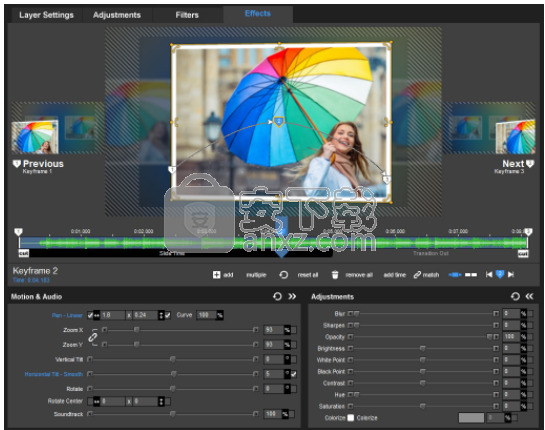This screenshot has width=545, height=430.
Task: Toggle the Rotate right-side checkbox
Action: pos(294,389)
